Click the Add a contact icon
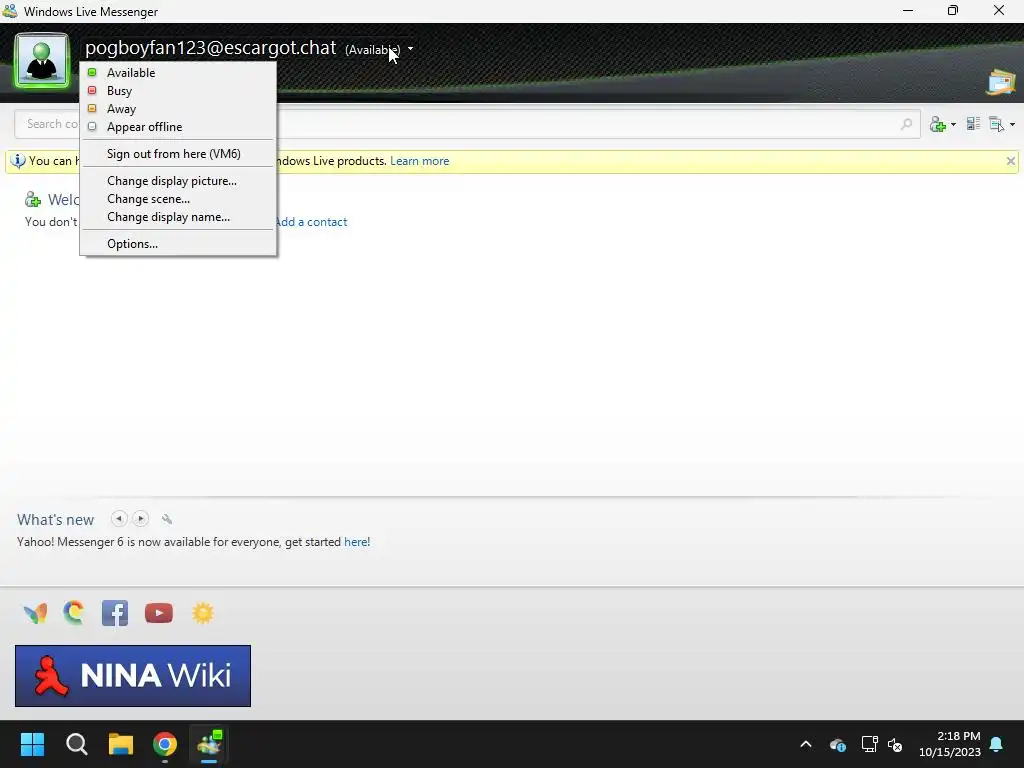Image resolution: width=1024 pixels, height=768 pixels. click(938, 124)
